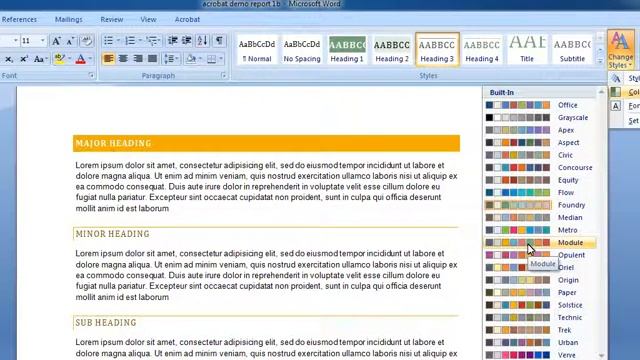Toggle bulleted list
Screen dimensions: 640x360
tap(108, 40)
